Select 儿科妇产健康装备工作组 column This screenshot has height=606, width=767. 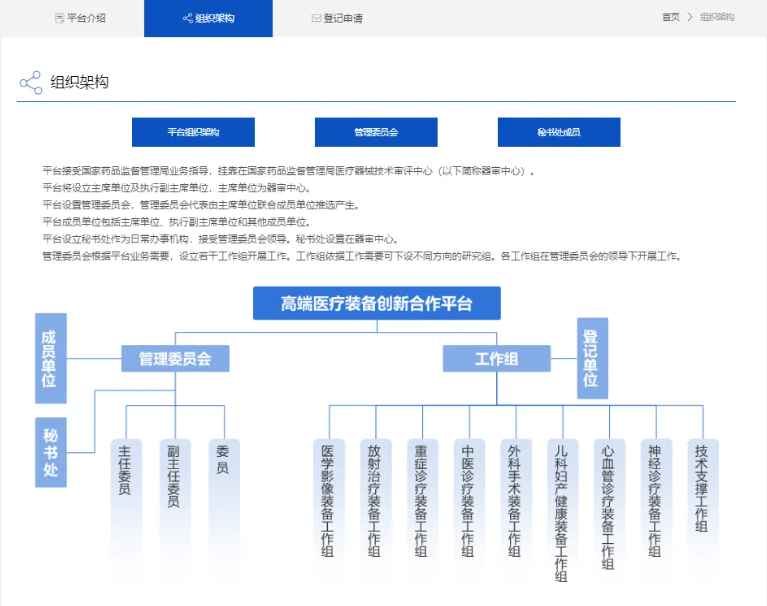563,511
